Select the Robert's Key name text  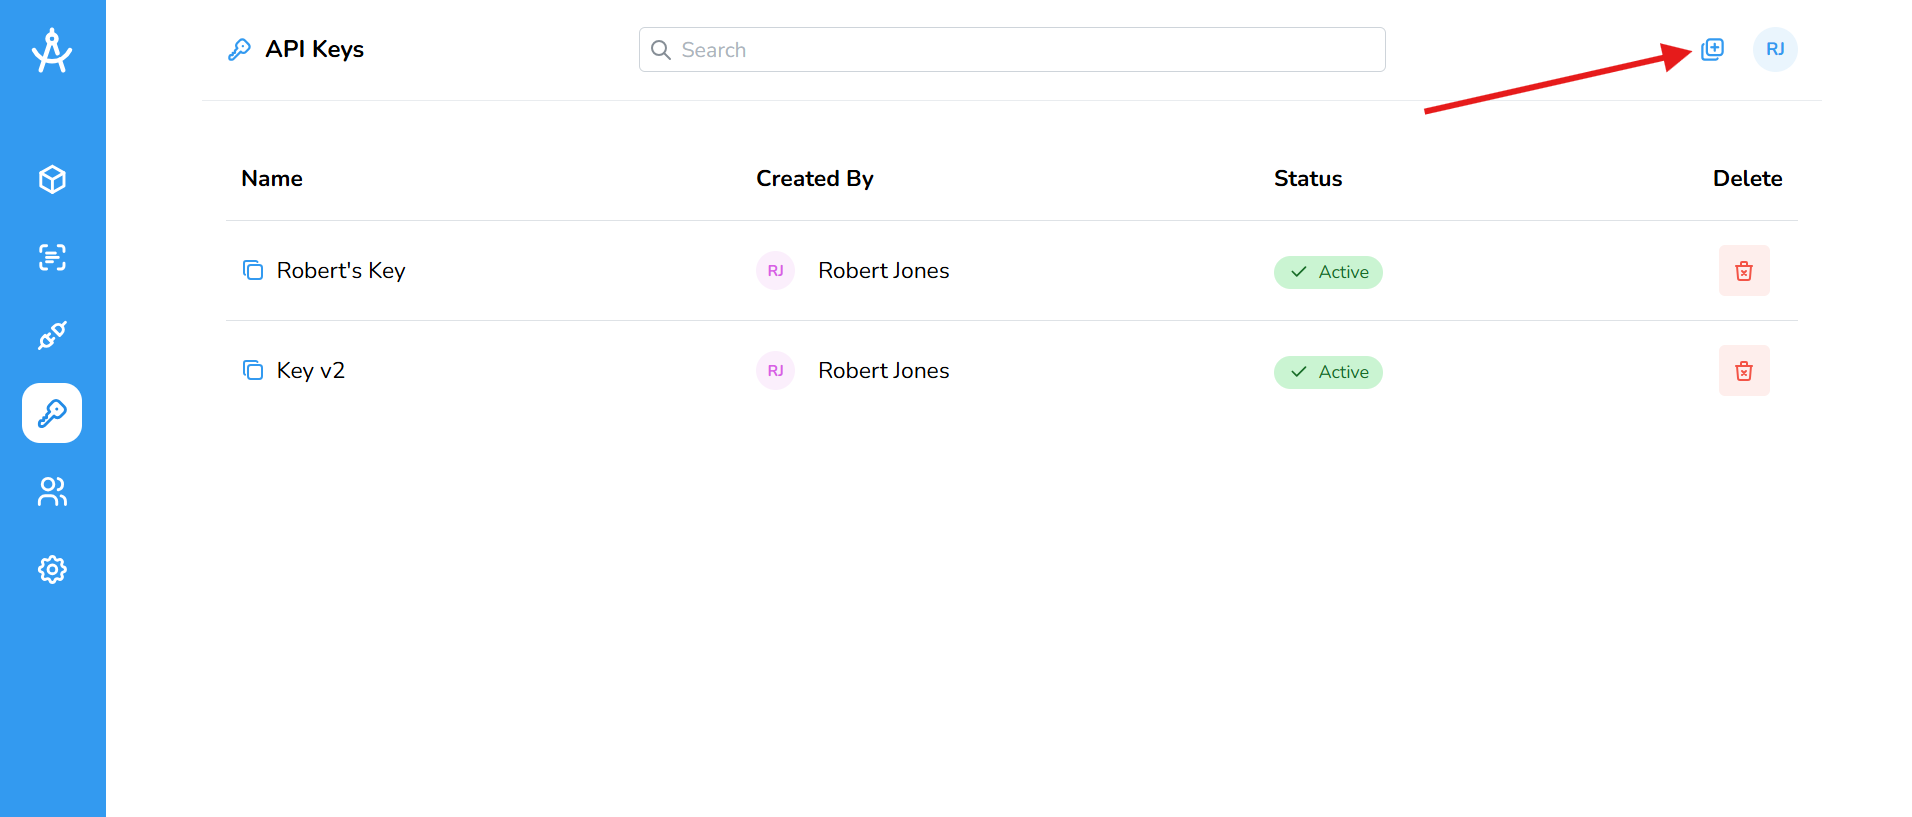coord(341,270)
